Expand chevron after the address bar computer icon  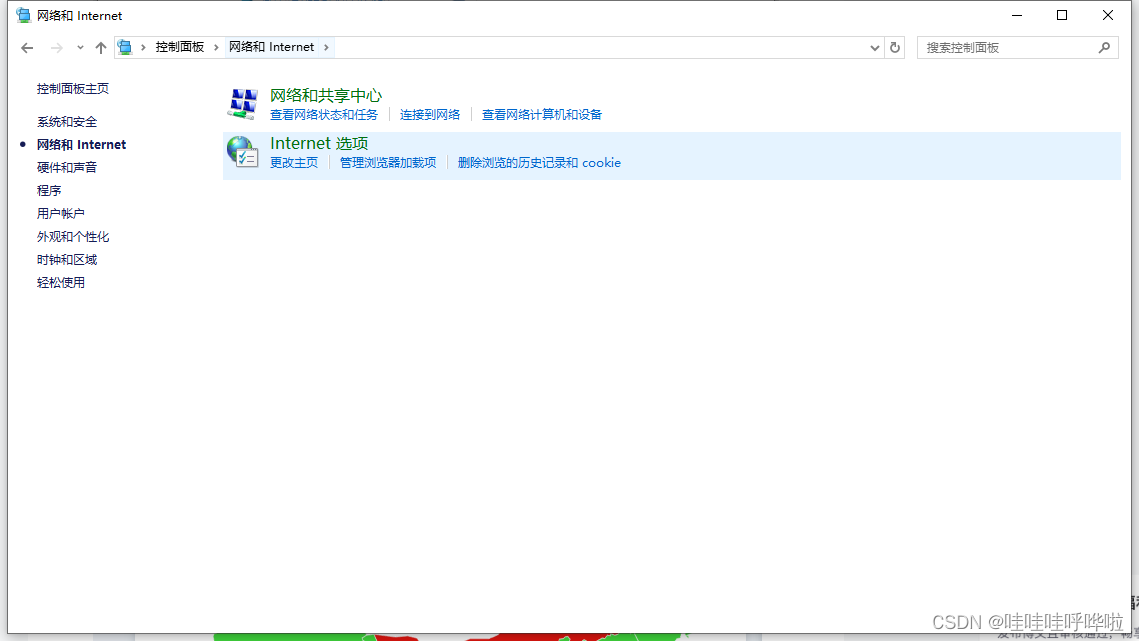tap(143, 47)
